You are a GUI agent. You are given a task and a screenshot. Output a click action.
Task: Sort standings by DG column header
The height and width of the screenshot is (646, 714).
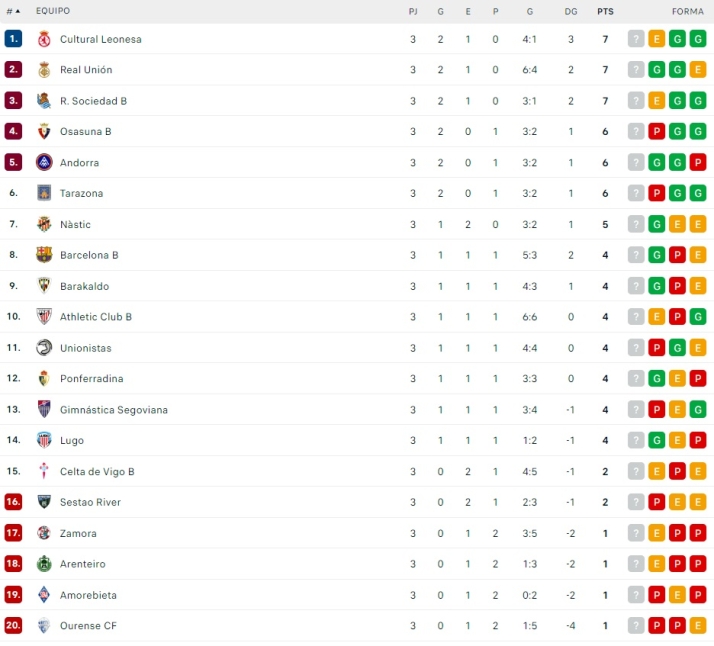tap(570, 11)
